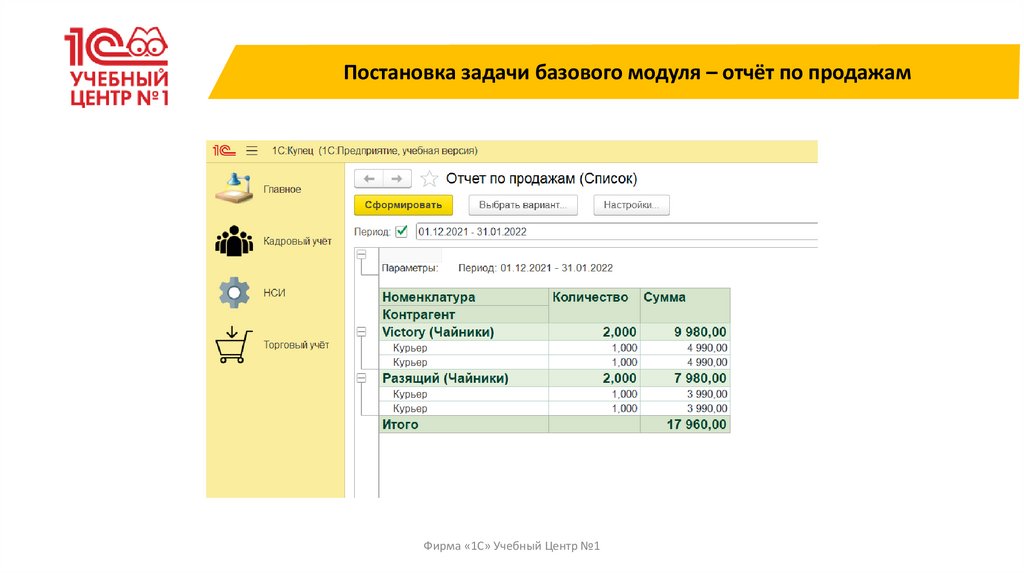Image resolution: width=1024 pixels, height=574 pixels.
Task: Select the Торговый учёт section label
Action: pos(296,345)
